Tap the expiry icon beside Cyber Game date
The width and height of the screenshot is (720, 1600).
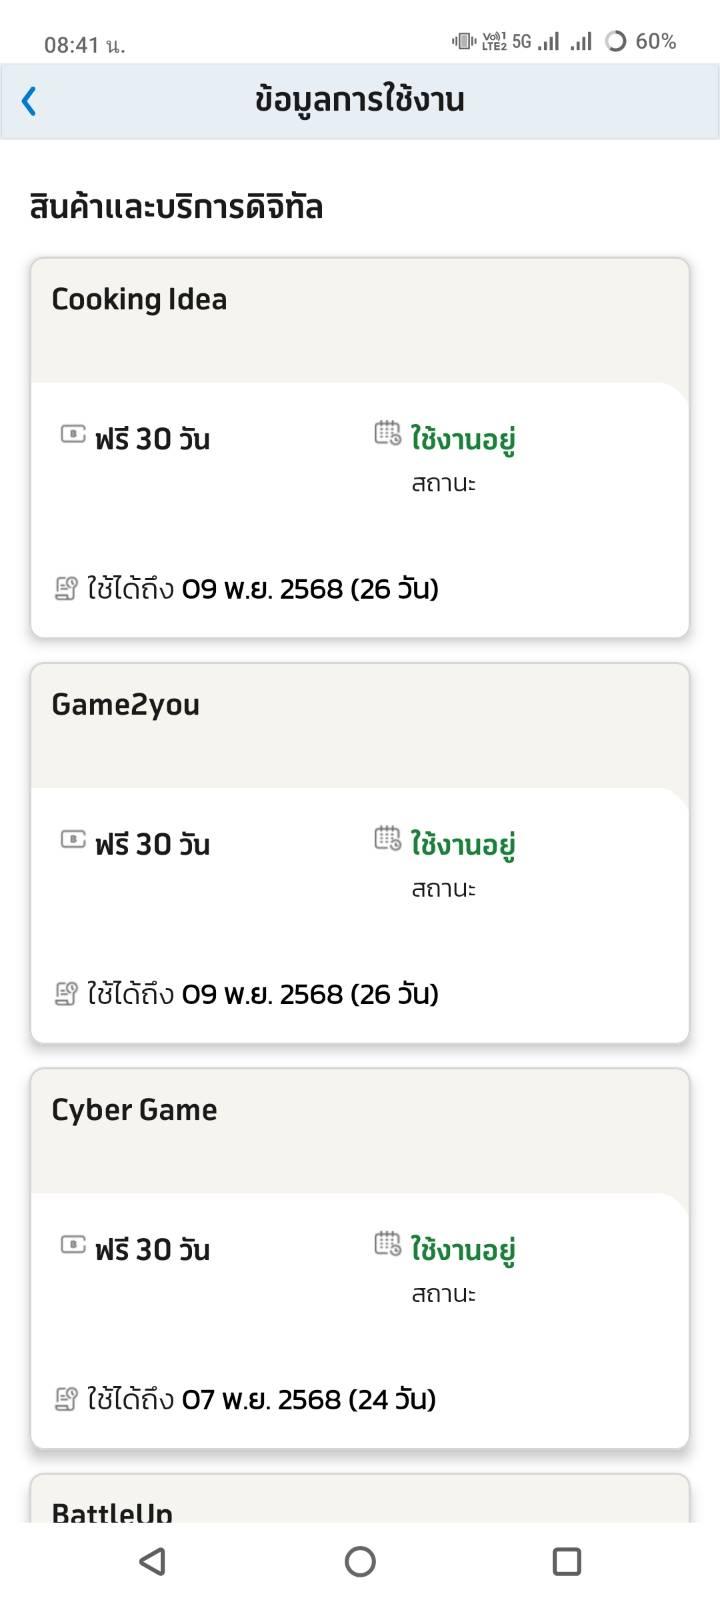tap(66, 1398)
